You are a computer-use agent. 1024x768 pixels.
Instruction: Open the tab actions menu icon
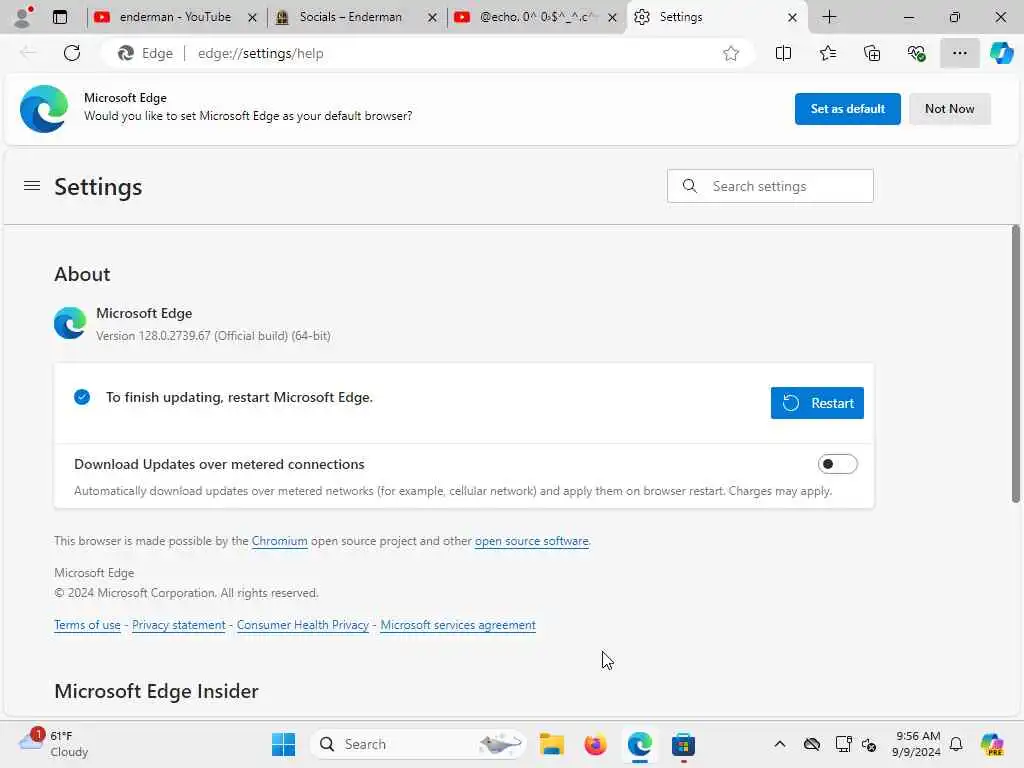[x=60, y=17]
